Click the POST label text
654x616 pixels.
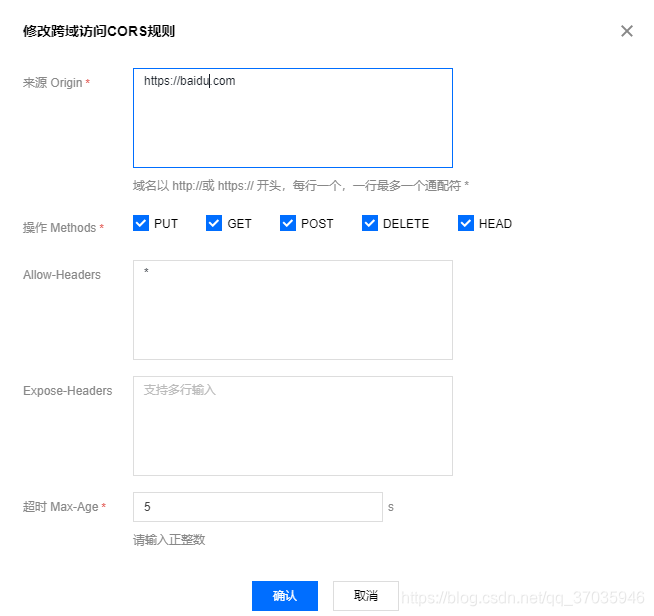[x=317, y=224]
